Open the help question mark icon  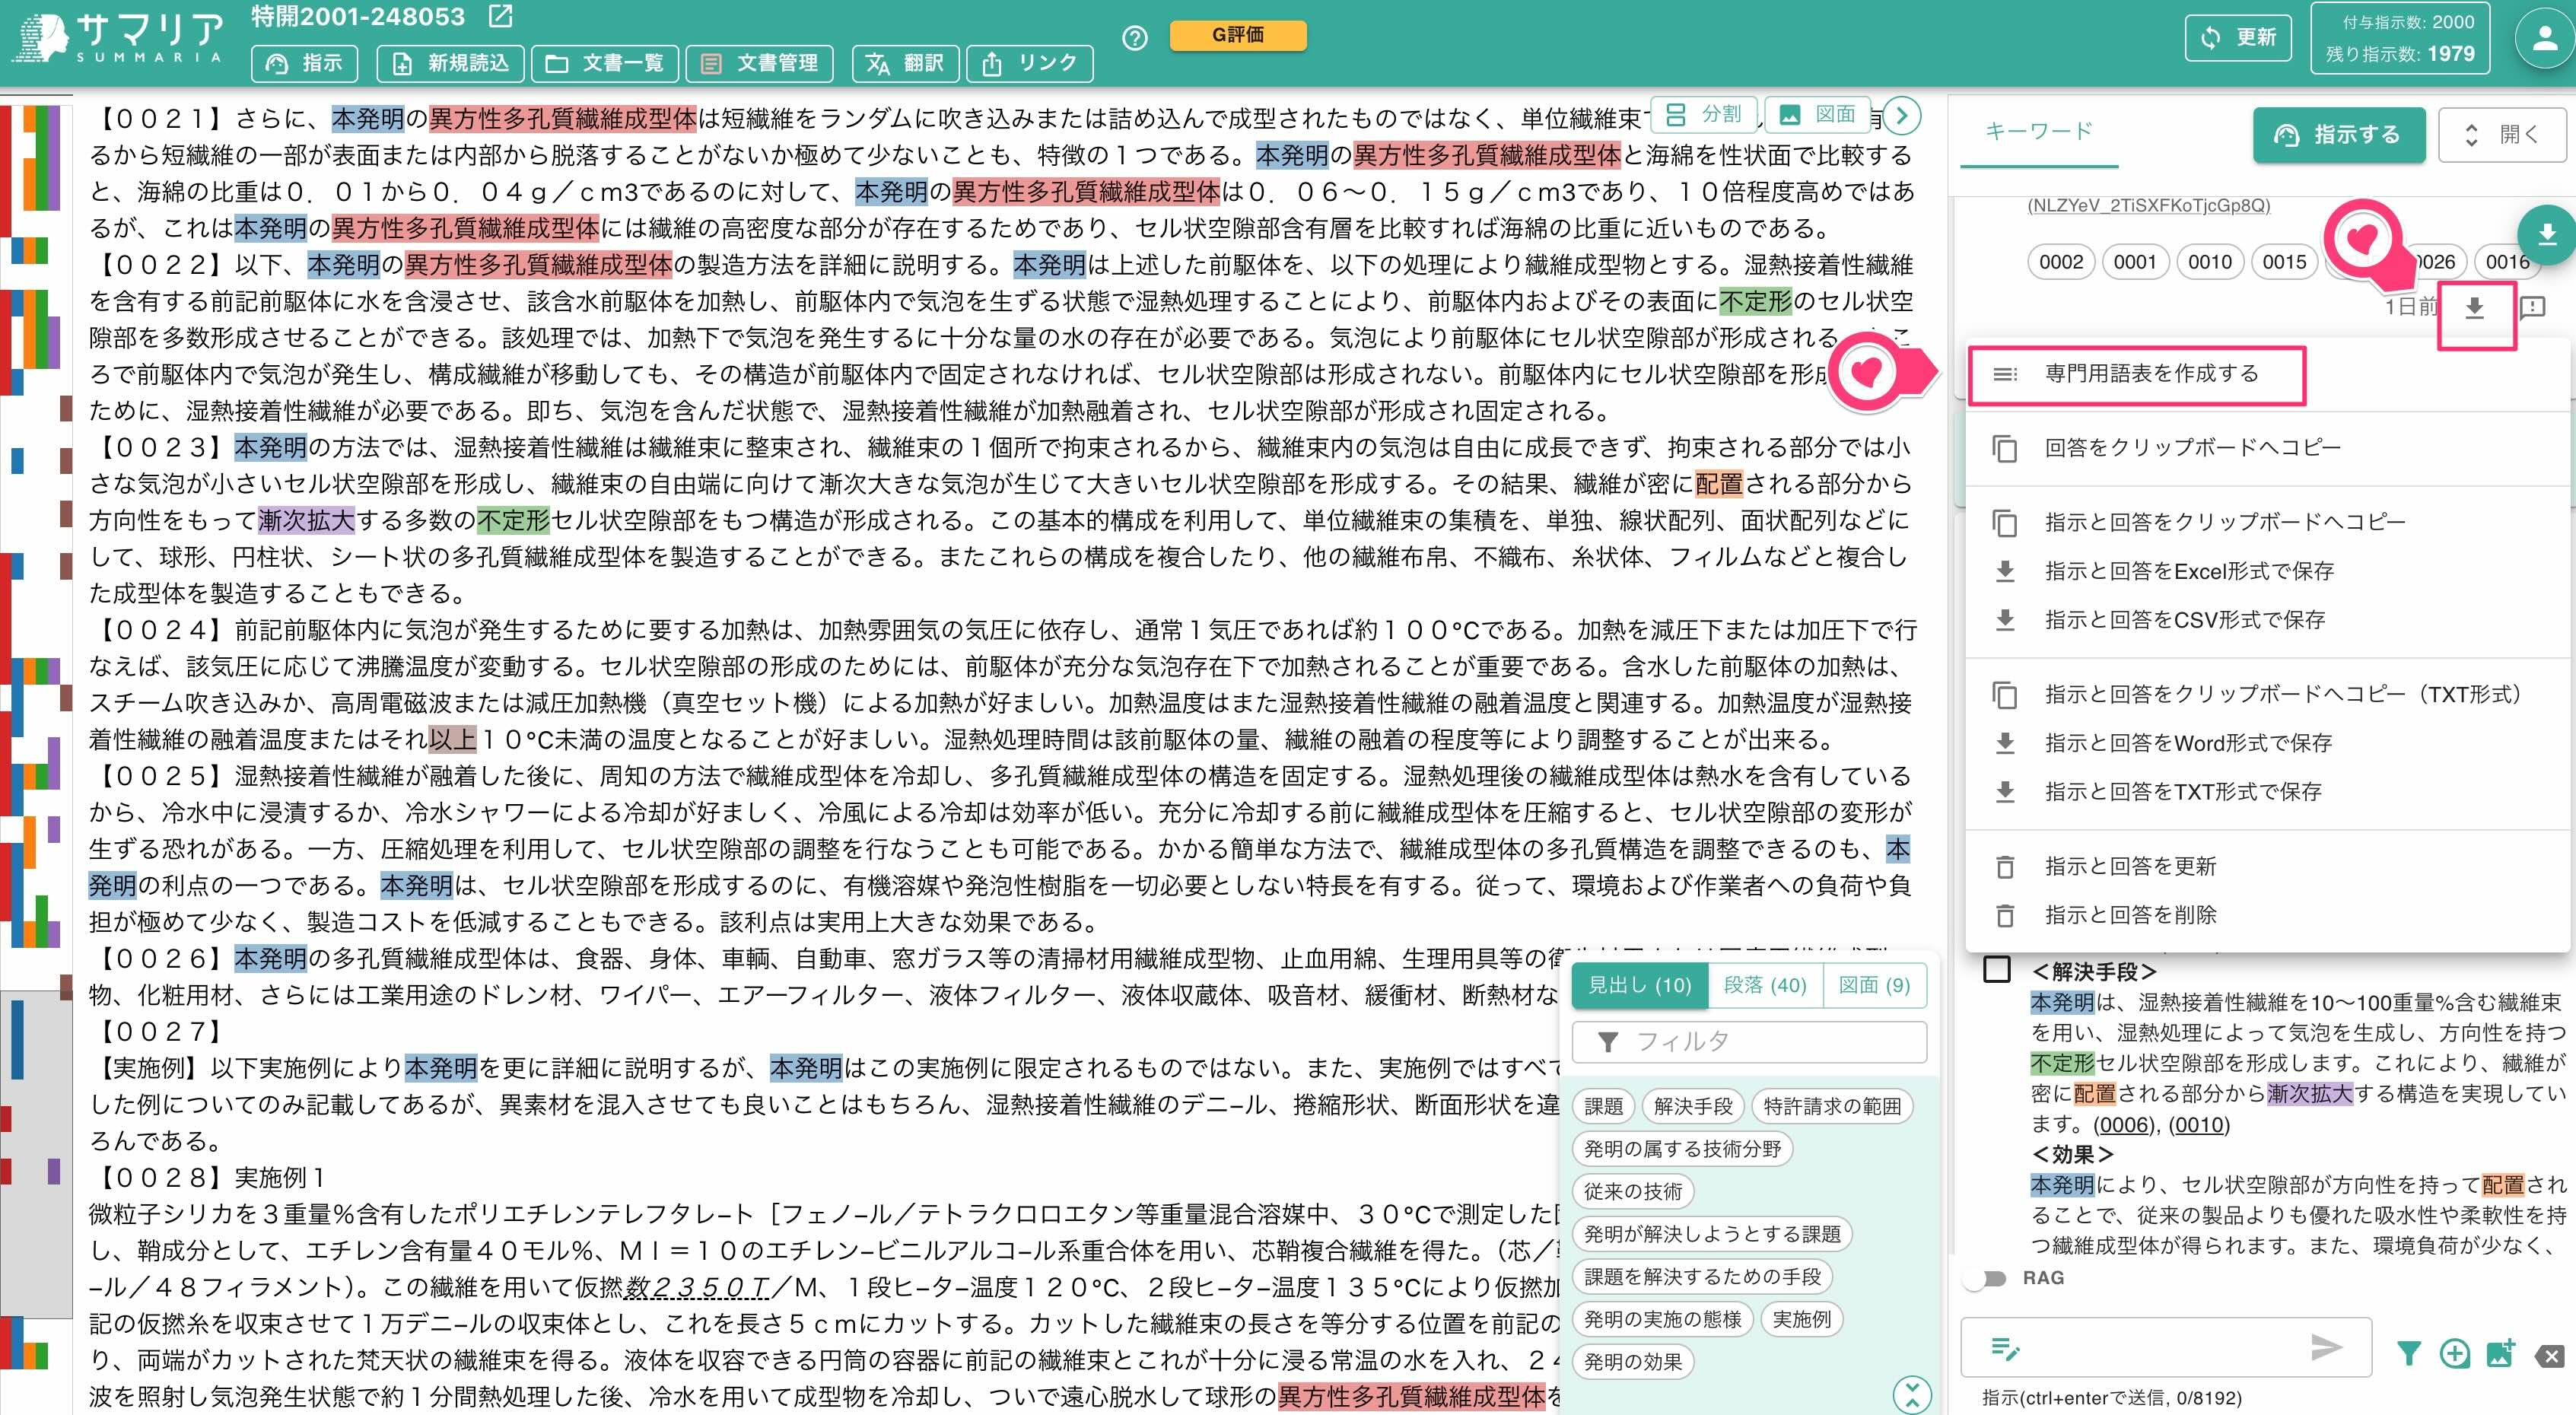tap(1134, 38)
